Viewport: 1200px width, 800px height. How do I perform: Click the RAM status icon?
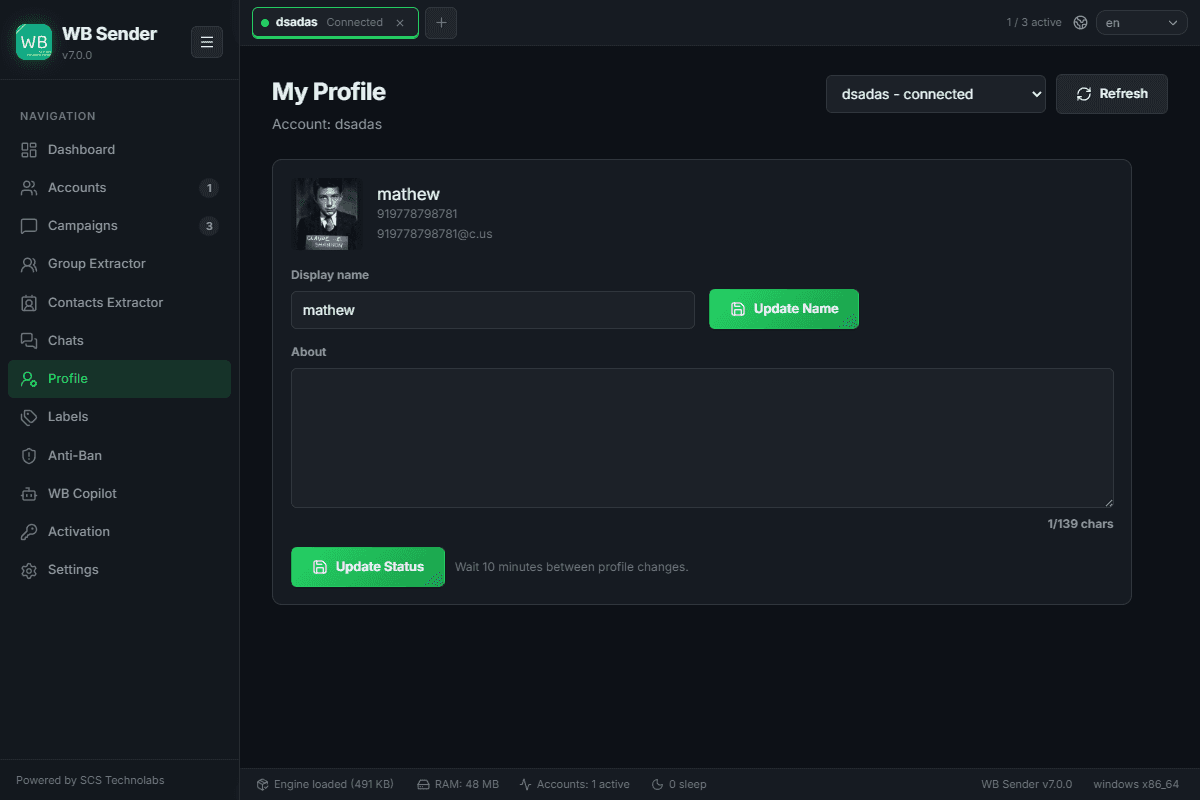click(x=423, y=785)
